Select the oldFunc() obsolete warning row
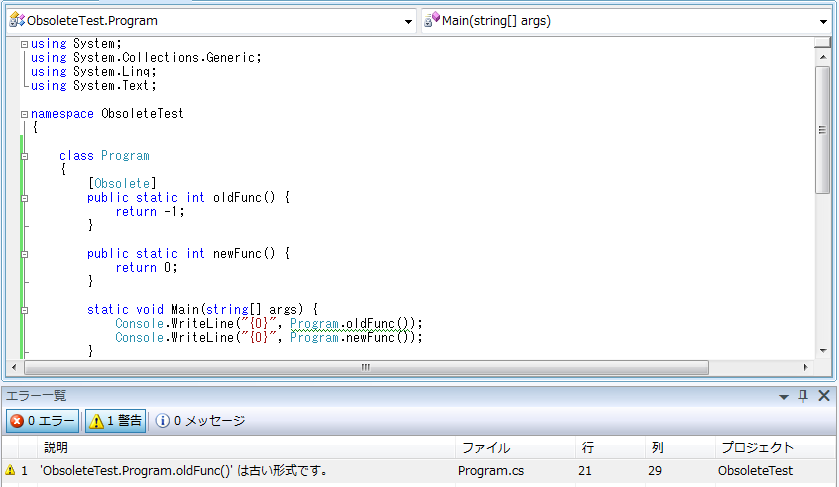 420,471
